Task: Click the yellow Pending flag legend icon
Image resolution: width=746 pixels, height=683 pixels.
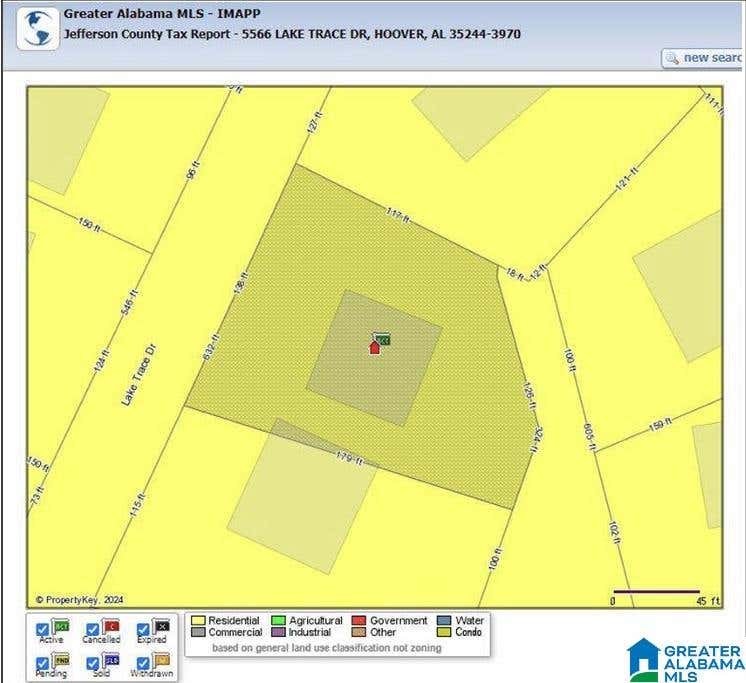Action: 60,660
